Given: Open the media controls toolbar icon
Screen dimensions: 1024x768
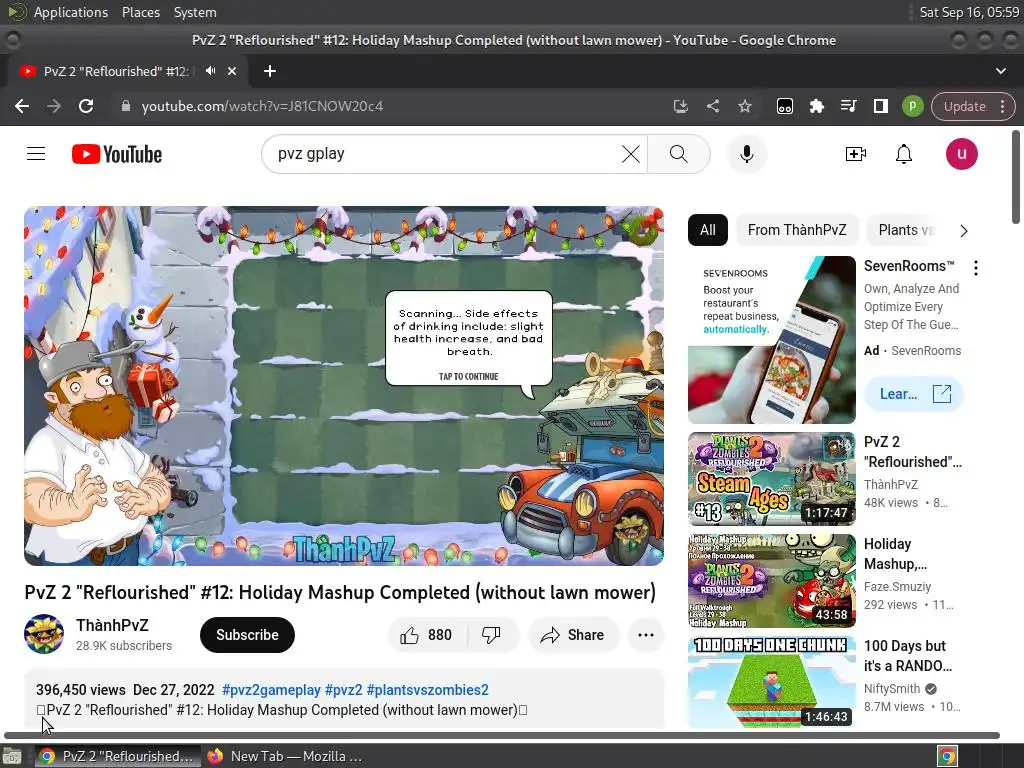Looking at the screenshot, I should [x=848, y=106].
